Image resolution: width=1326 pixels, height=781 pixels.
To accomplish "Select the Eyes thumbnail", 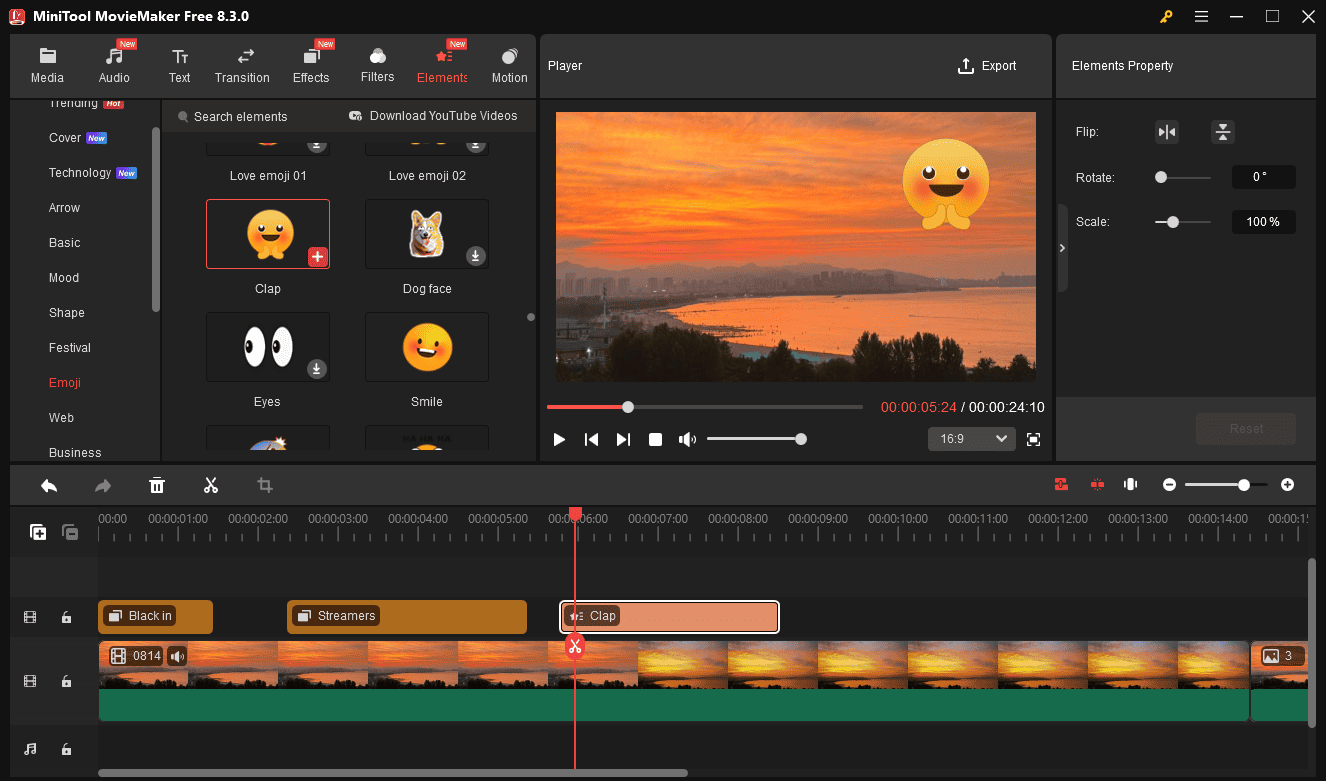I will (267, 347).
